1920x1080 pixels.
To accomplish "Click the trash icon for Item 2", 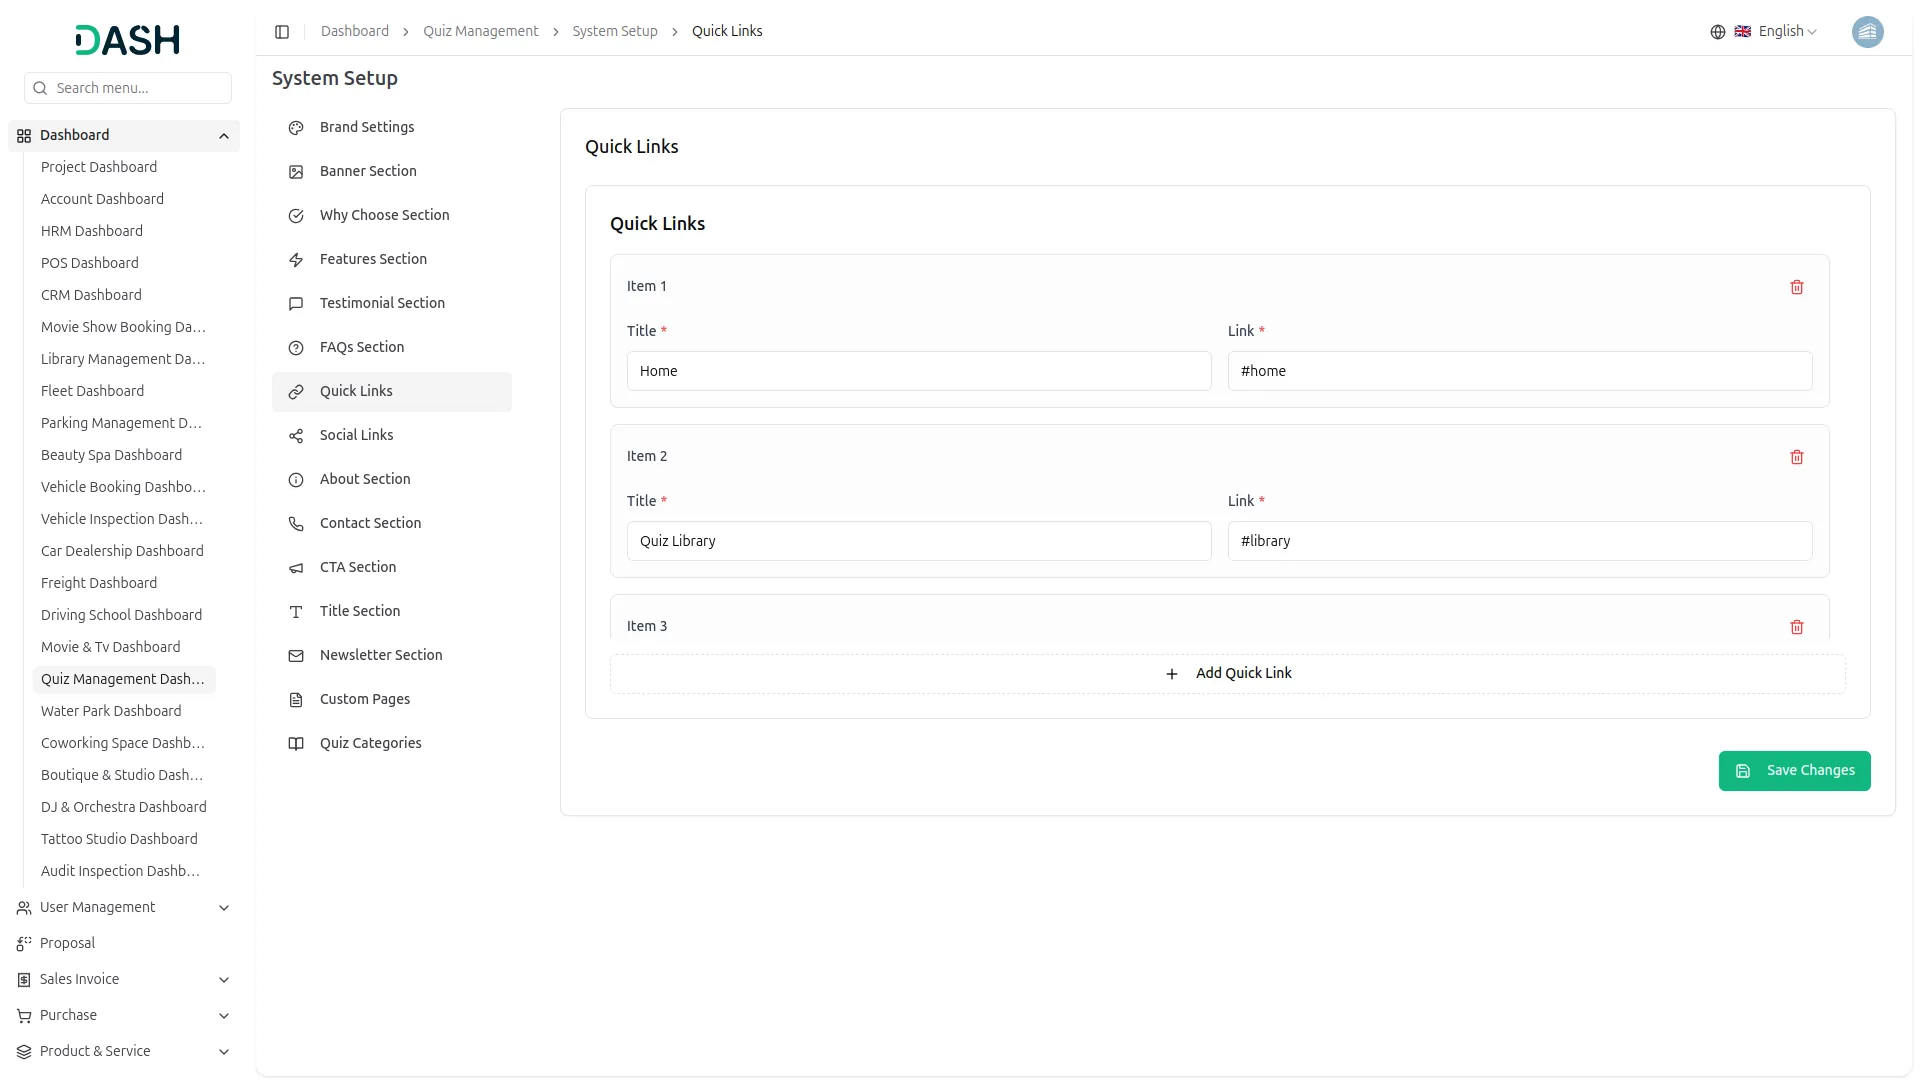I will (x=1796, y=457).
